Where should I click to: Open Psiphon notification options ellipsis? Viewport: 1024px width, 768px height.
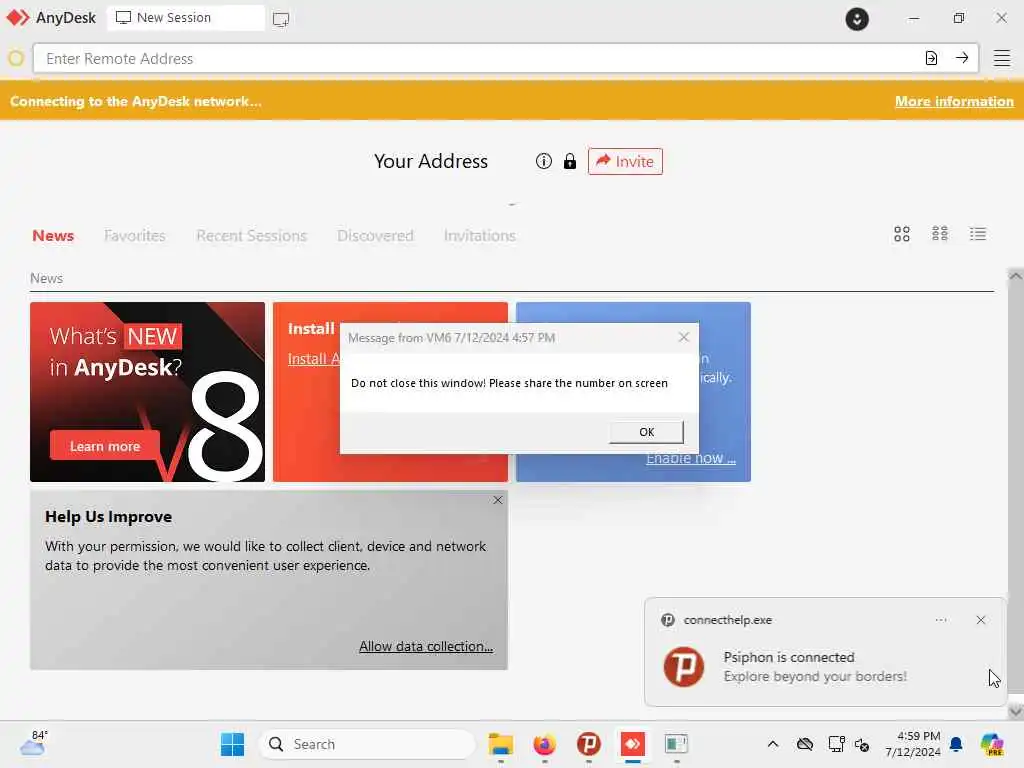[940, 620]
